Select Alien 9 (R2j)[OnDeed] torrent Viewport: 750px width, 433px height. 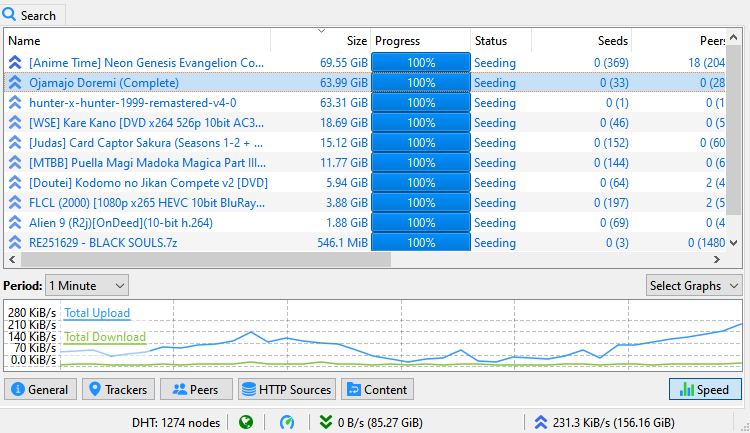(x=121, y=223)
